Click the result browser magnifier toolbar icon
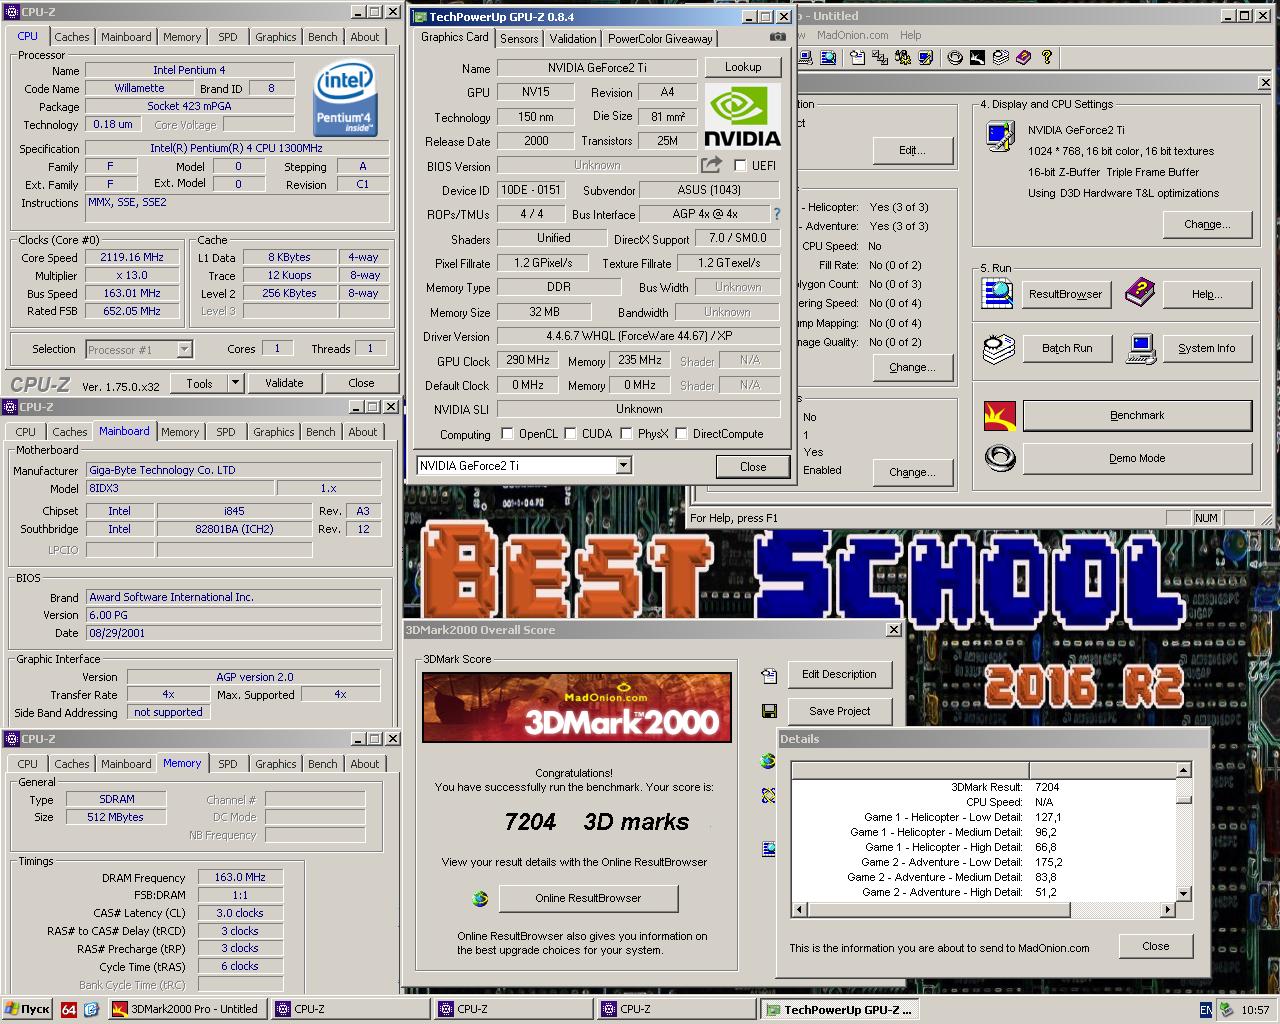The width and height of the screenshot is (1280, 1024). pyautogui.click(x=828, y=57)
